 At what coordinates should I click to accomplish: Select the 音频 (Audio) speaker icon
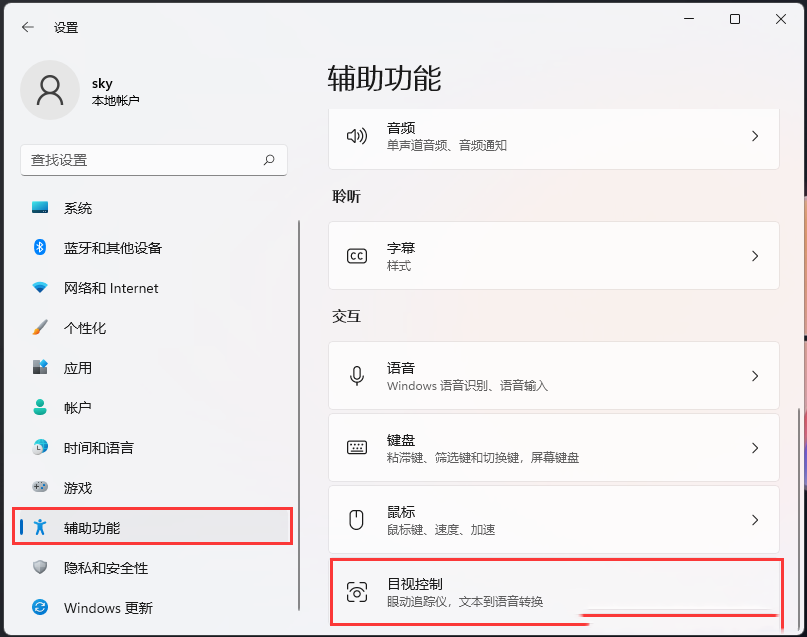[356, 135]
